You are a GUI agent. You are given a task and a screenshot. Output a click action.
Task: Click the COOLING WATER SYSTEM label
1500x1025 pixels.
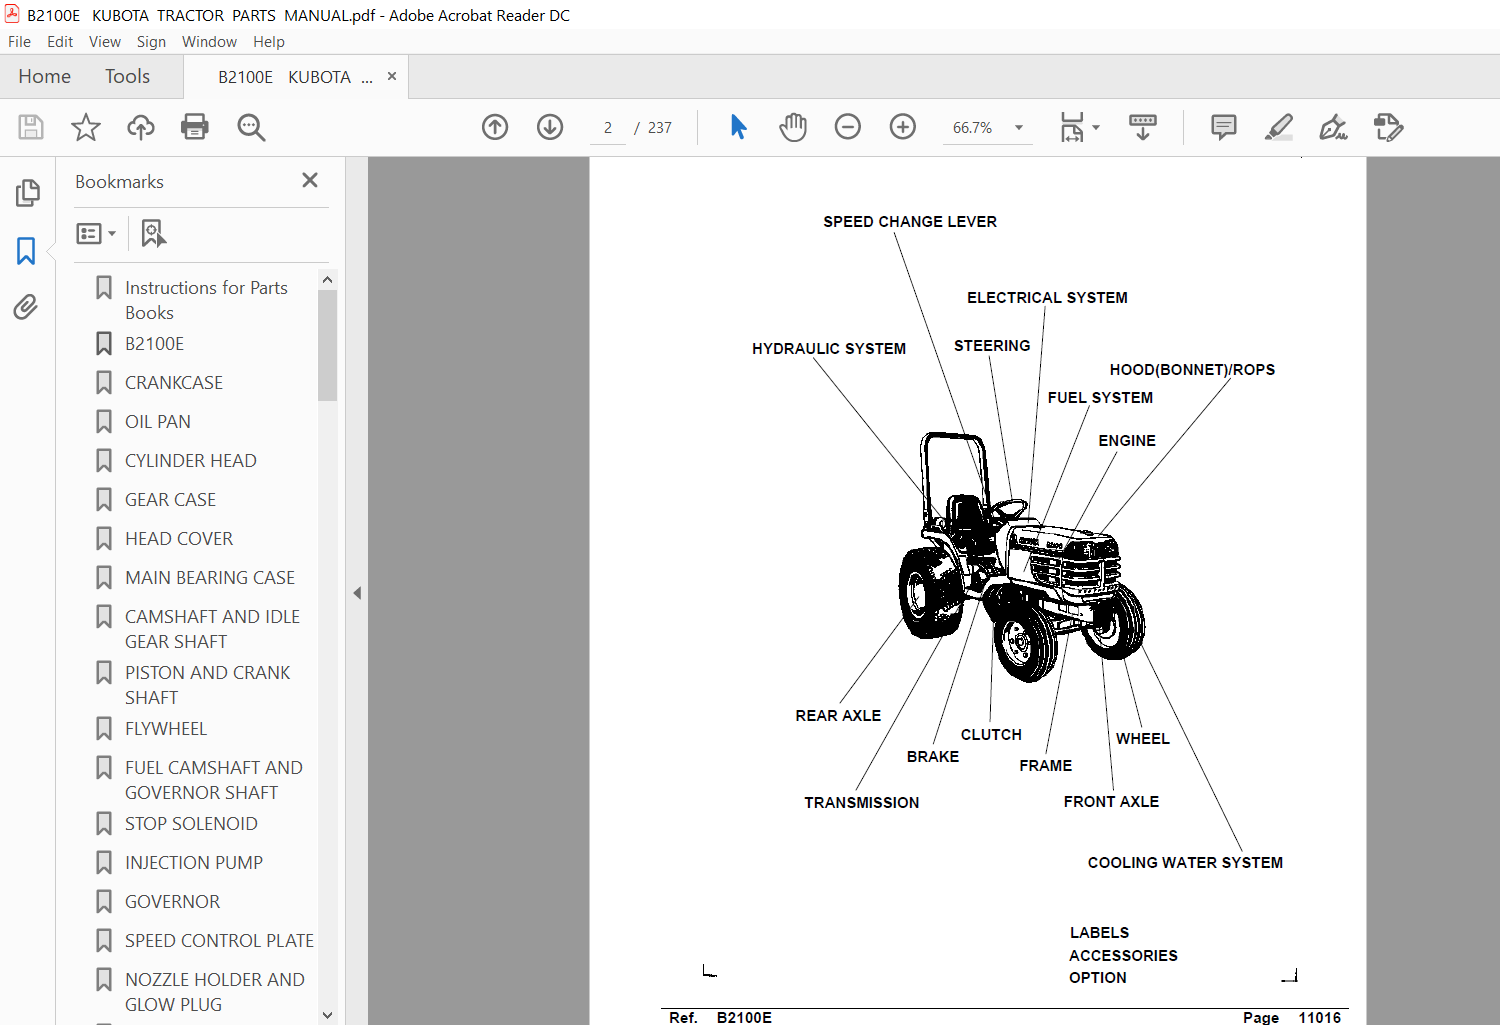(x=1185, y=863)
